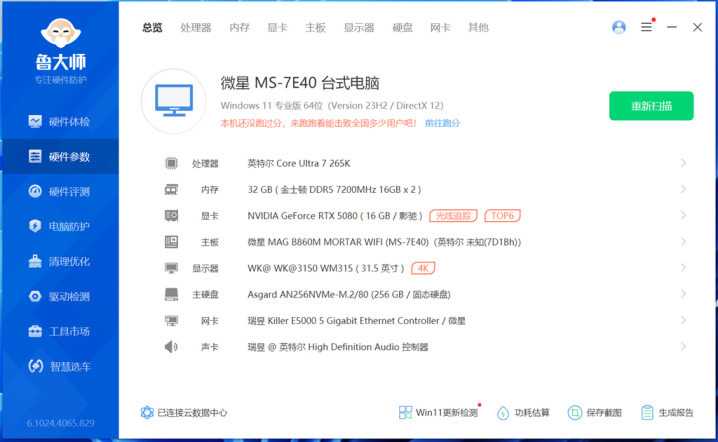Click the desktop computer monitor icon
718x442 pixels.
(x=174, y=101)
